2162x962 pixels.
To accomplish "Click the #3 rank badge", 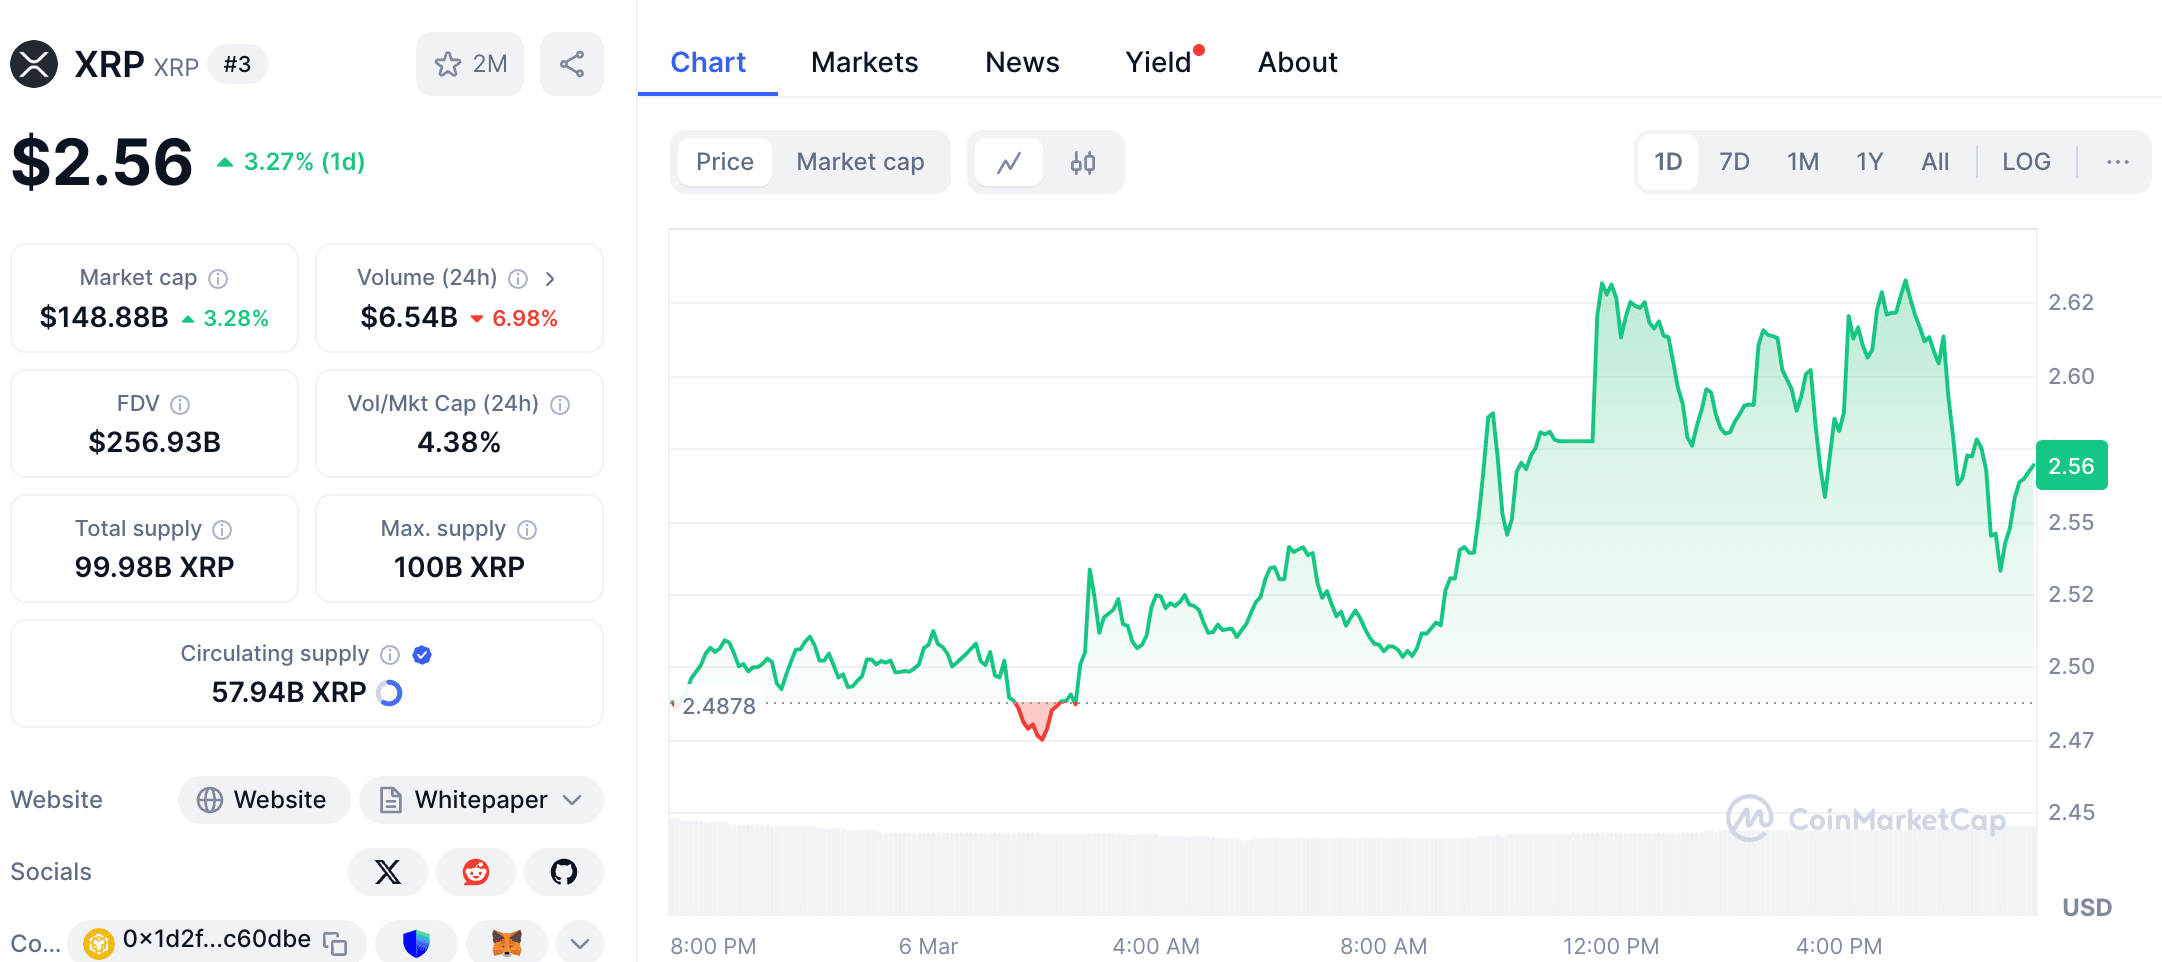I will (x=237, y=64).
